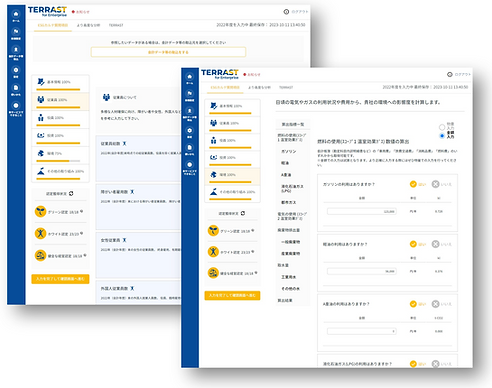Click 健全な経営認定 badge in front window
Screen dimensions: 492x388
213,273
